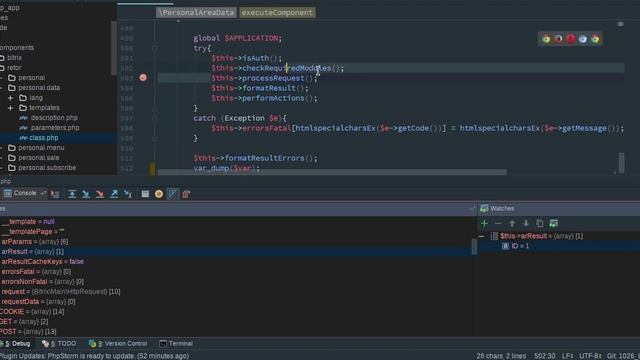The image size is (640, 360).
Task: Click the Plugin Updates status bar message
Action: pyautogui.click(x=95, y=356)
